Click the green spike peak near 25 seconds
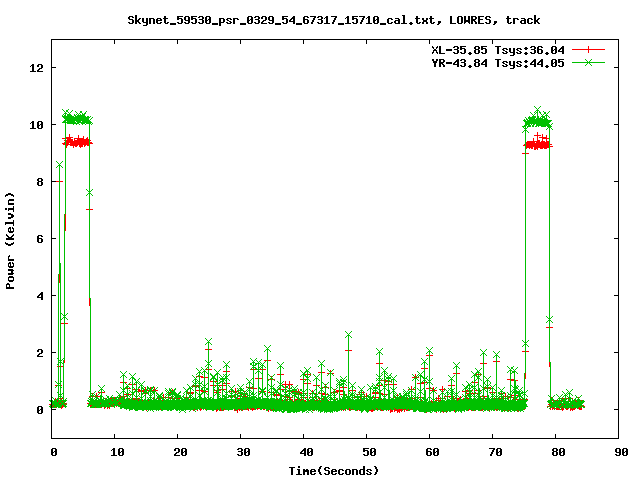Viewport: 640px width, 480px height. pos(208,341)
